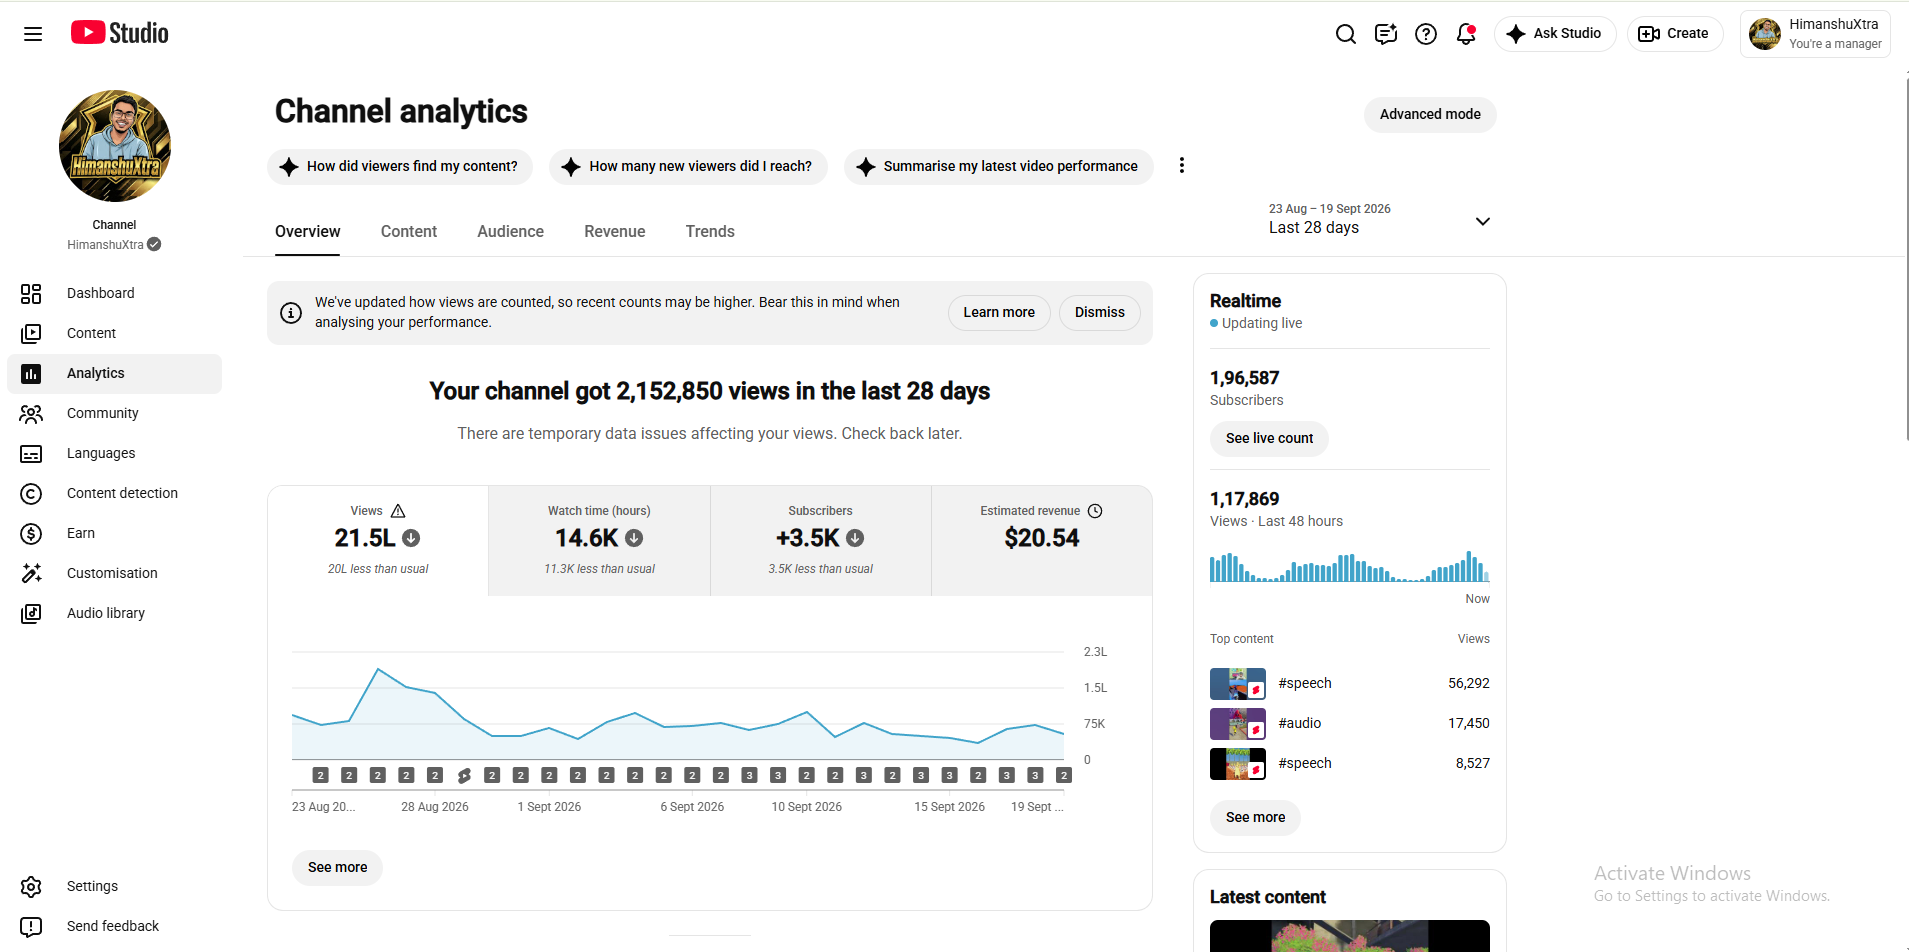Open the Audio library

(114, 613)
